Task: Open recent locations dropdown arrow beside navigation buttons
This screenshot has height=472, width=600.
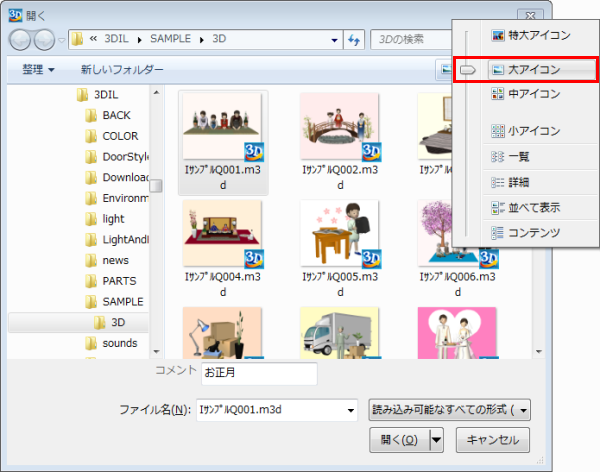Action: 61,40
